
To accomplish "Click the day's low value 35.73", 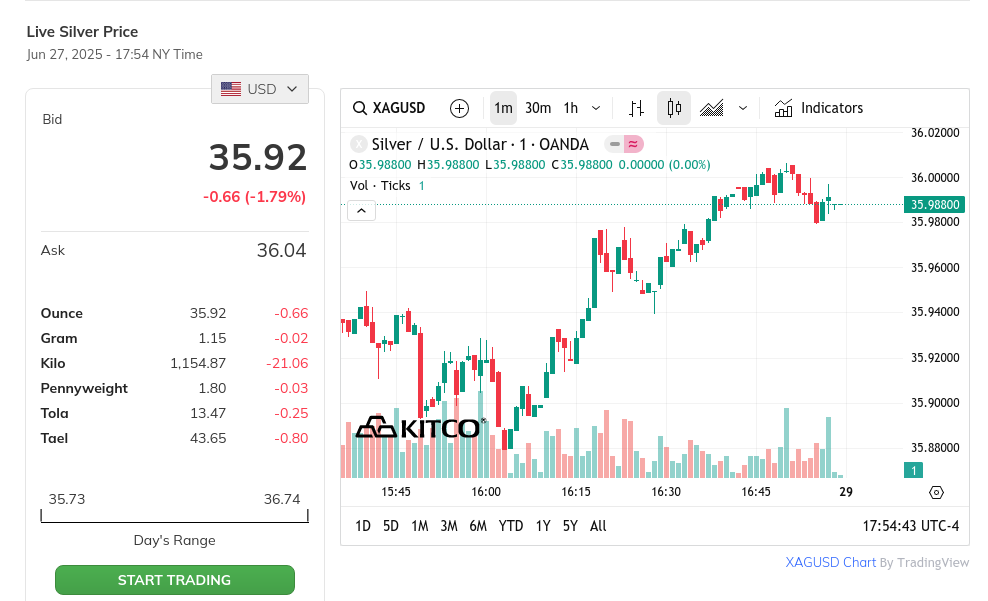I will point(67,500).
